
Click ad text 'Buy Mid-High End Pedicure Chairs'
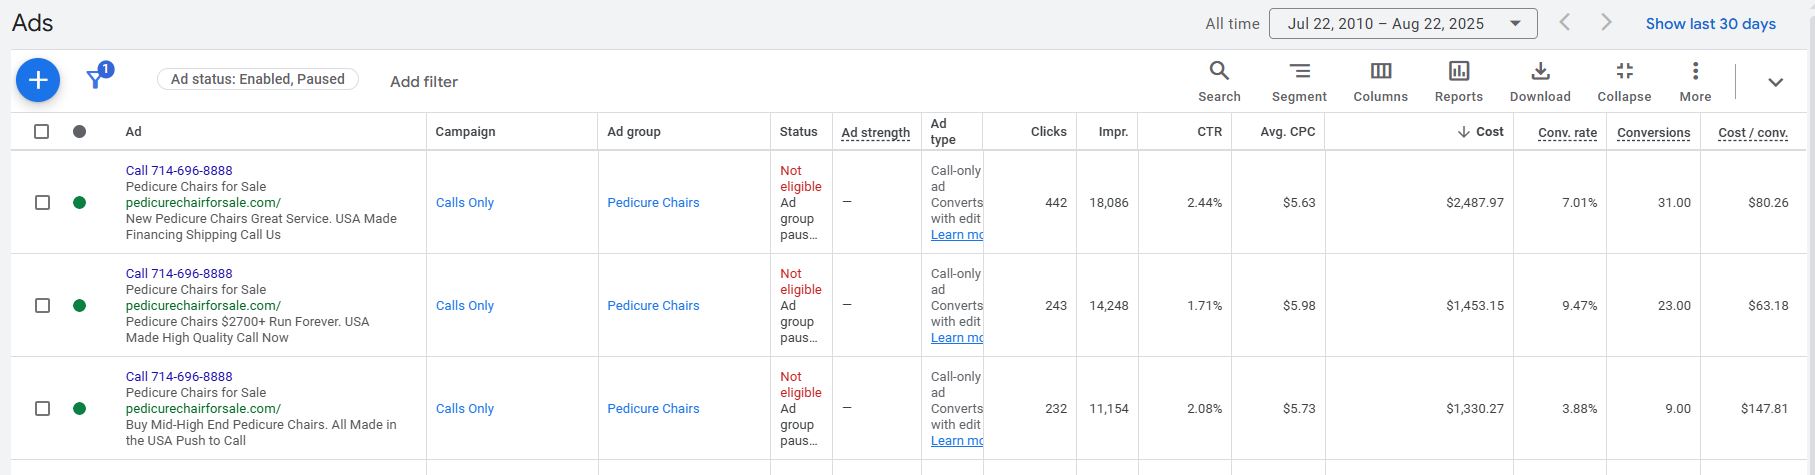click(226, 425)
